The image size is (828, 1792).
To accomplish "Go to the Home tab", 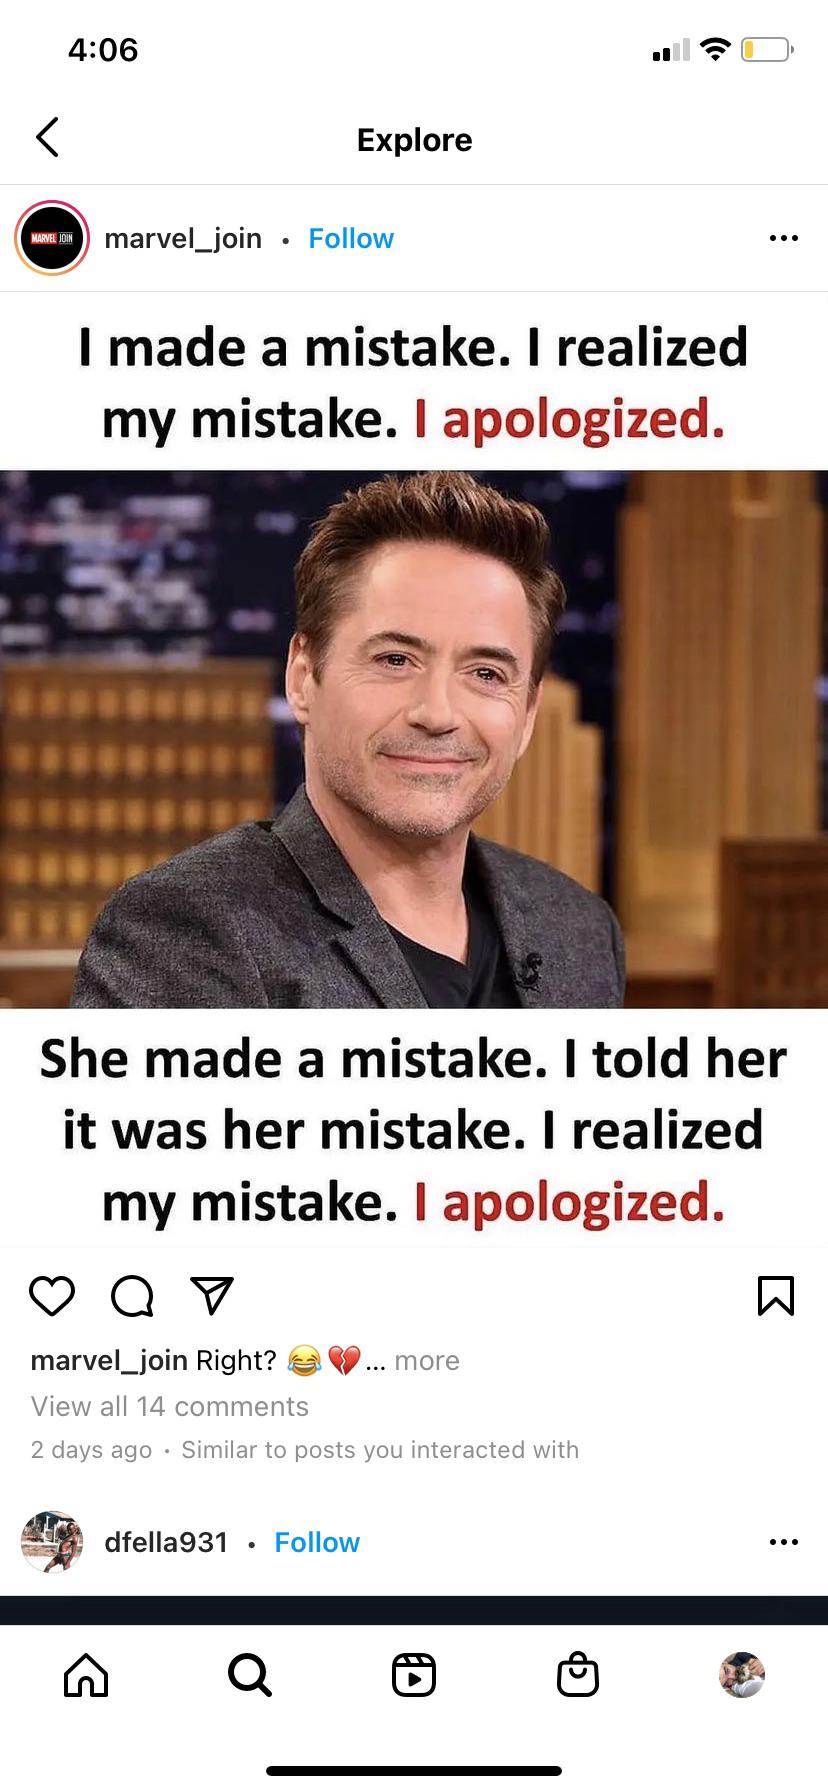I will (86, 1675).
